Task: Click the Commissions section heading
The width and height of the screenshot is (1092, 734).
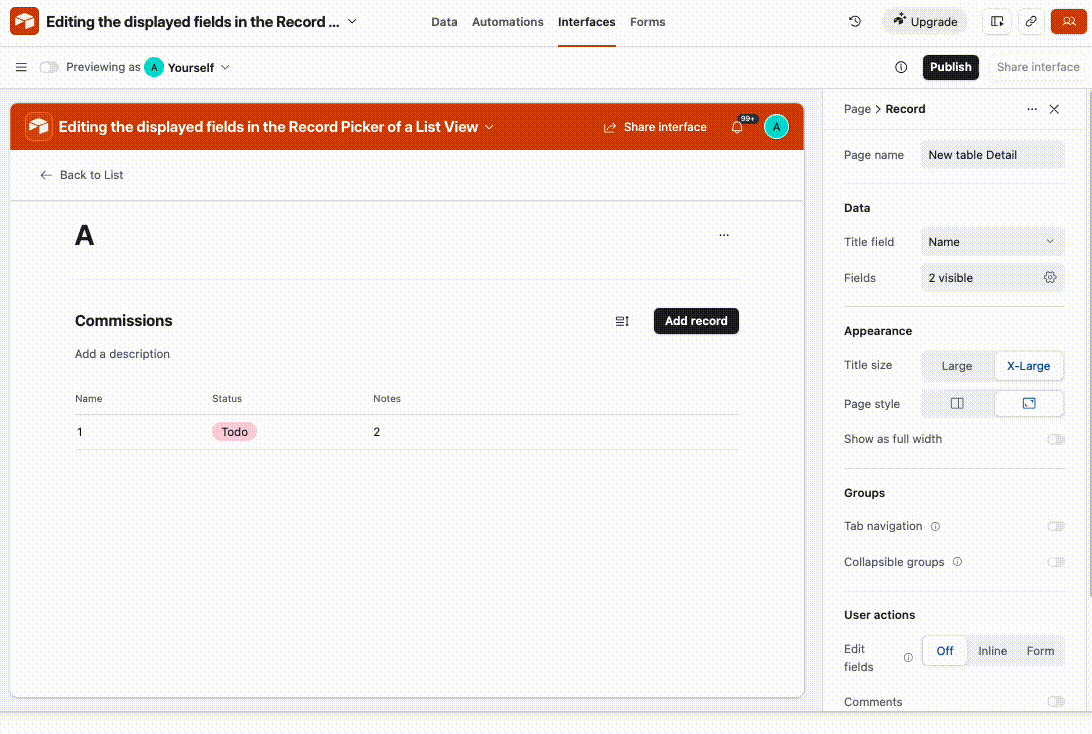Action: 124,321
